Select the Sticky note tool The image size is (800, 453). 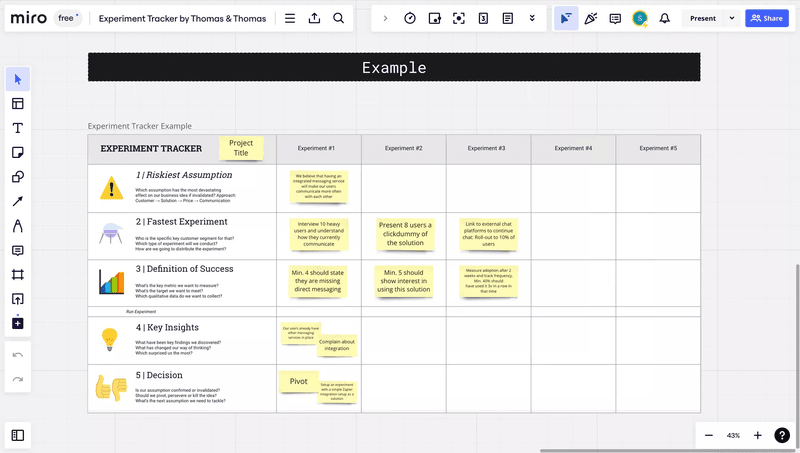click(x=18, y=153)
